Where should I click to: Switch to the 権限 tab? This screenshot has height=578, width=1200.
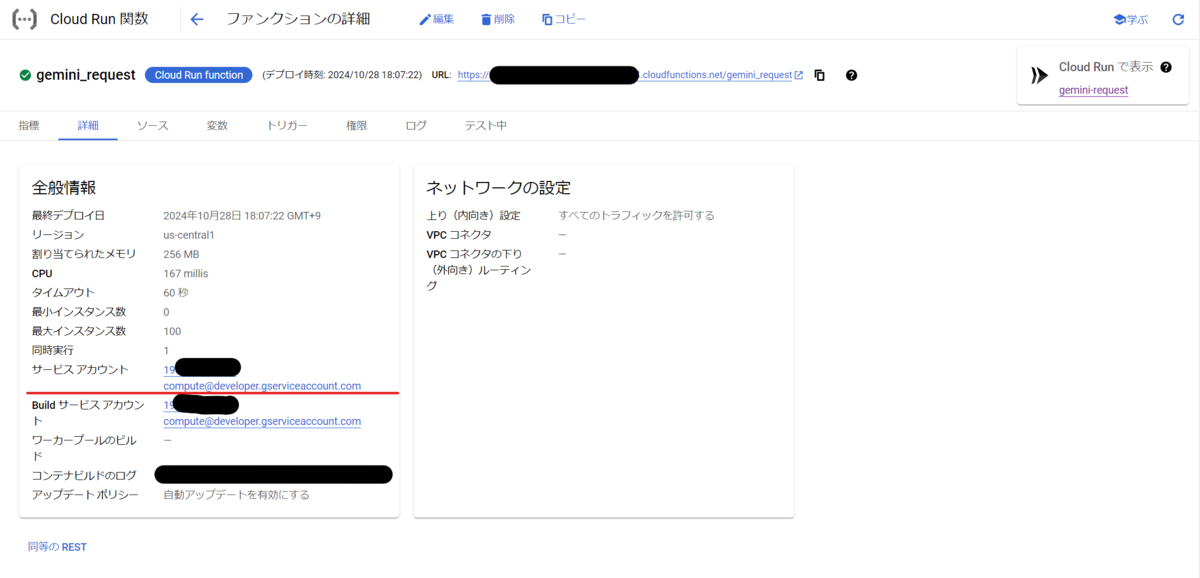(356, 126)
